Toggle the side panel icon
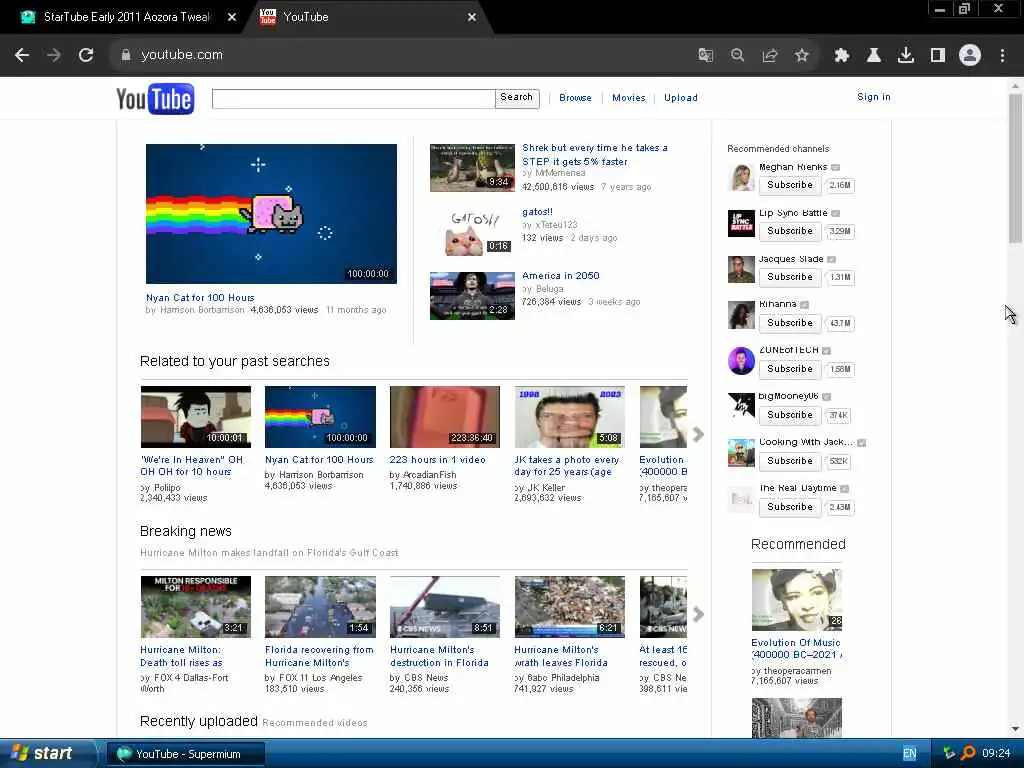The height and width of the screenshot is (768, 1024). point(938,56)
